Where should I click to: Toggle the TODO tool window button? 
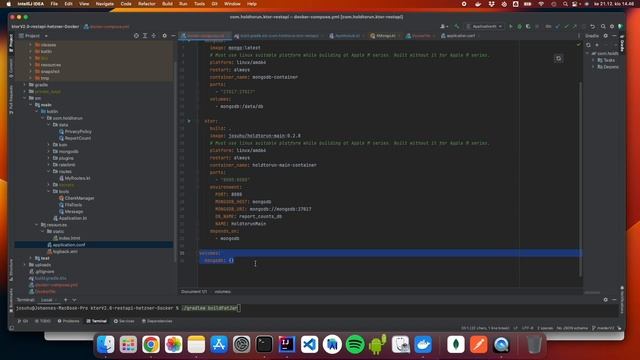(x=43, y=321)
